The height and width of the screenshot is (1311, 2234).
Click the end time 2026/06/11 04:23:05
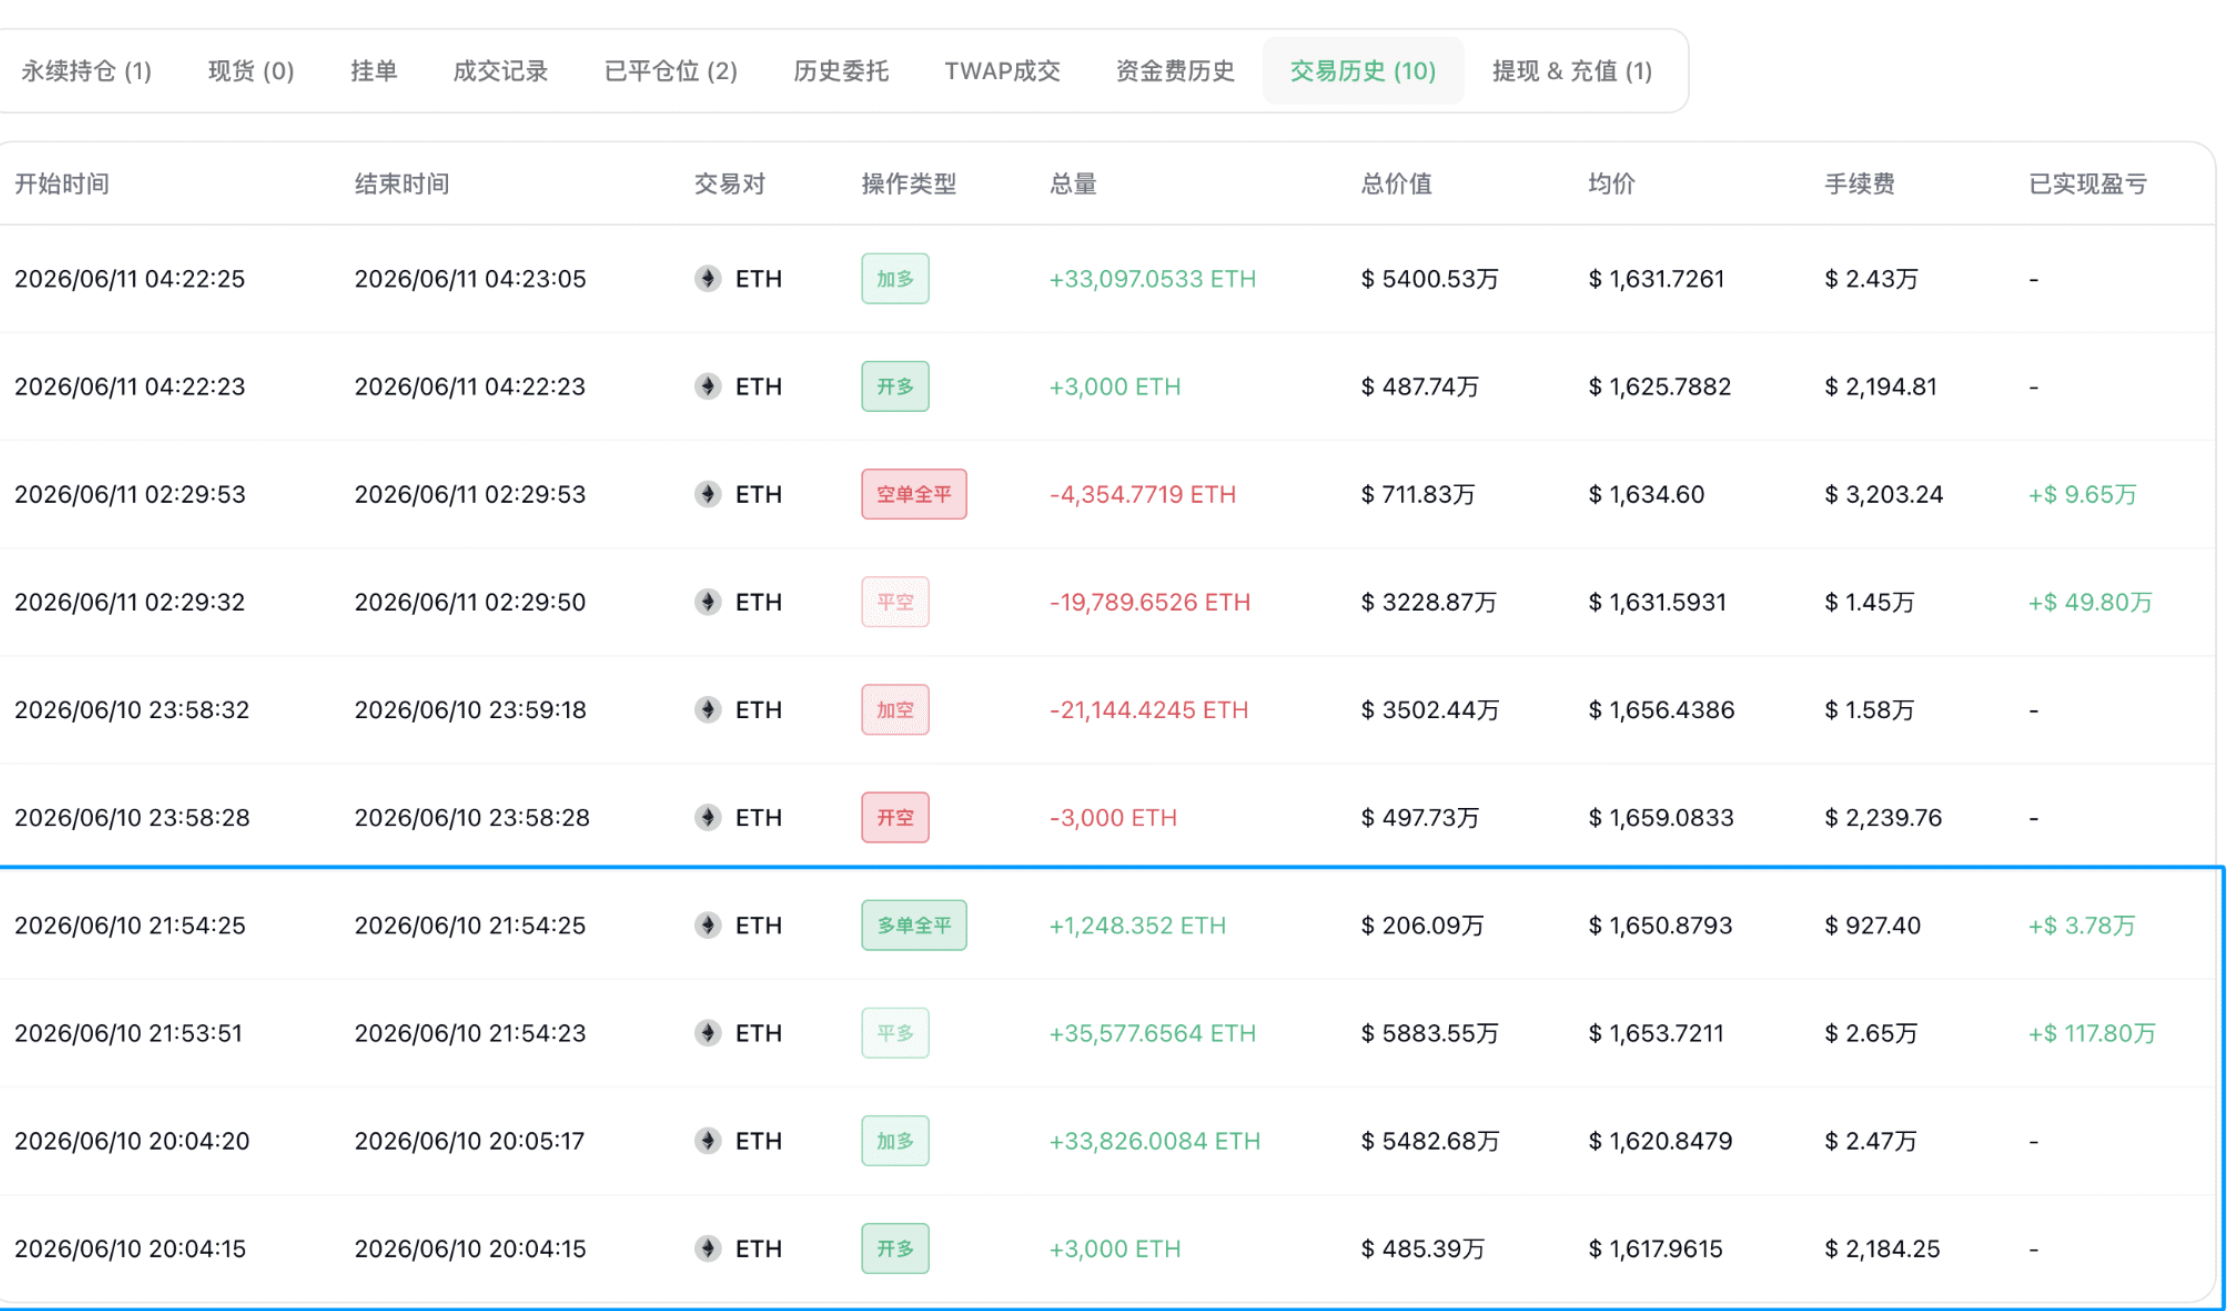tap(470, 279)
